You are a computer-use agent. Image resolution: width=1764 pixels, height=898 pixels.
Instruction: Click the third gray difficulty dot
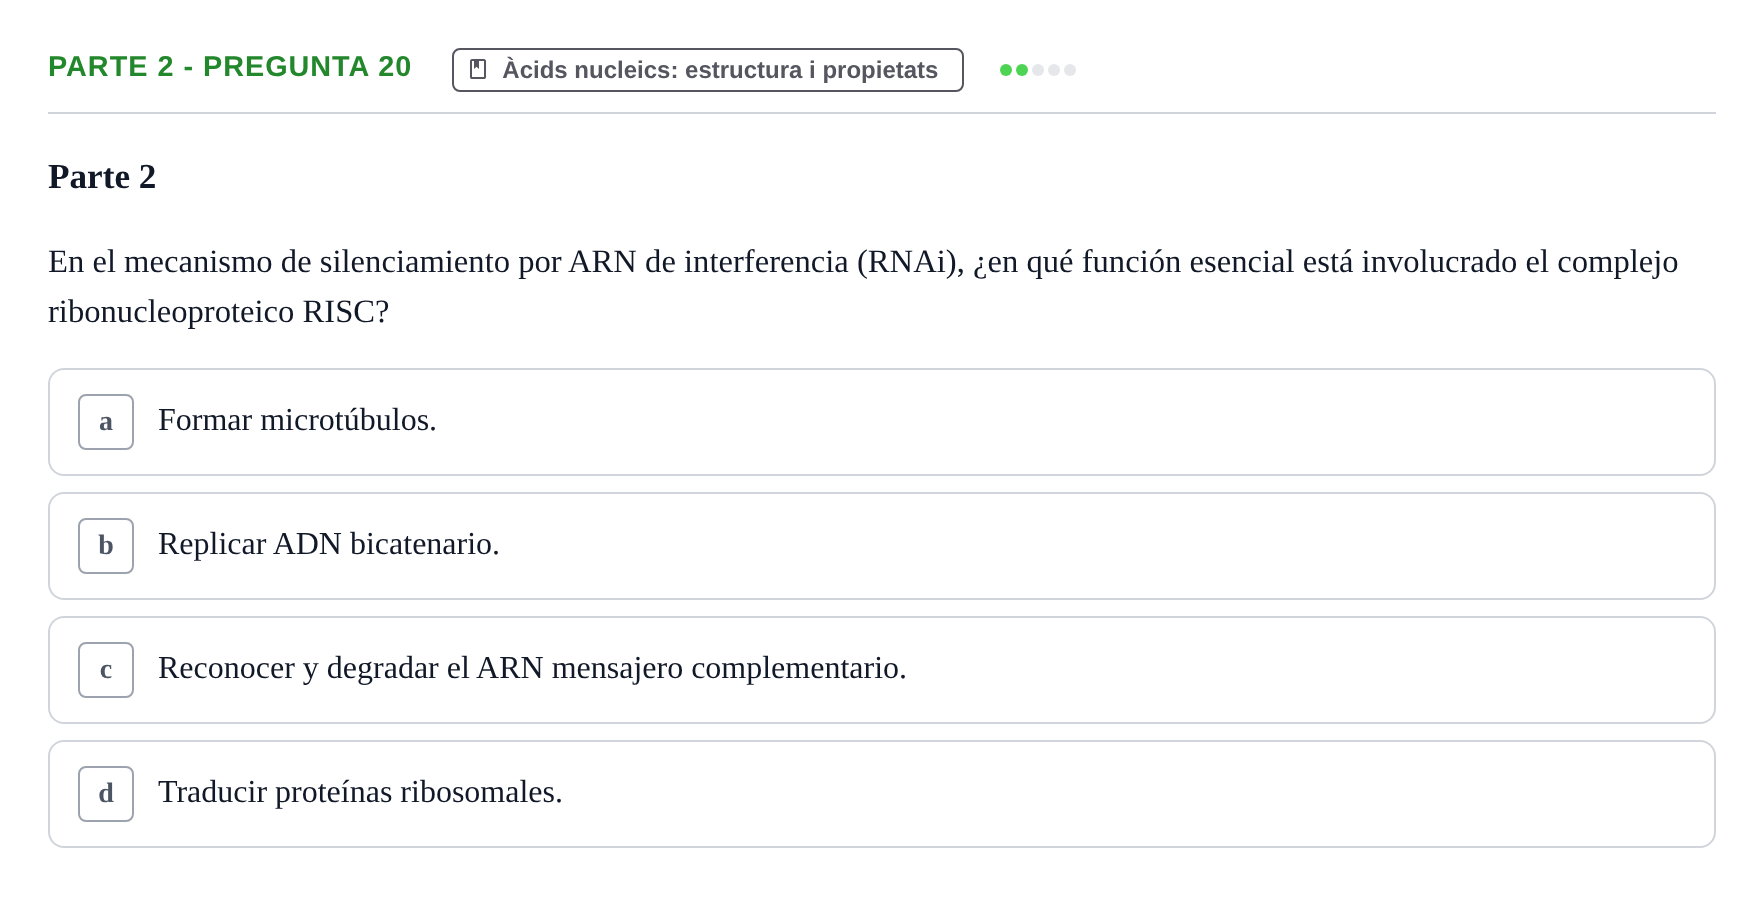(x=1038, y=70)
